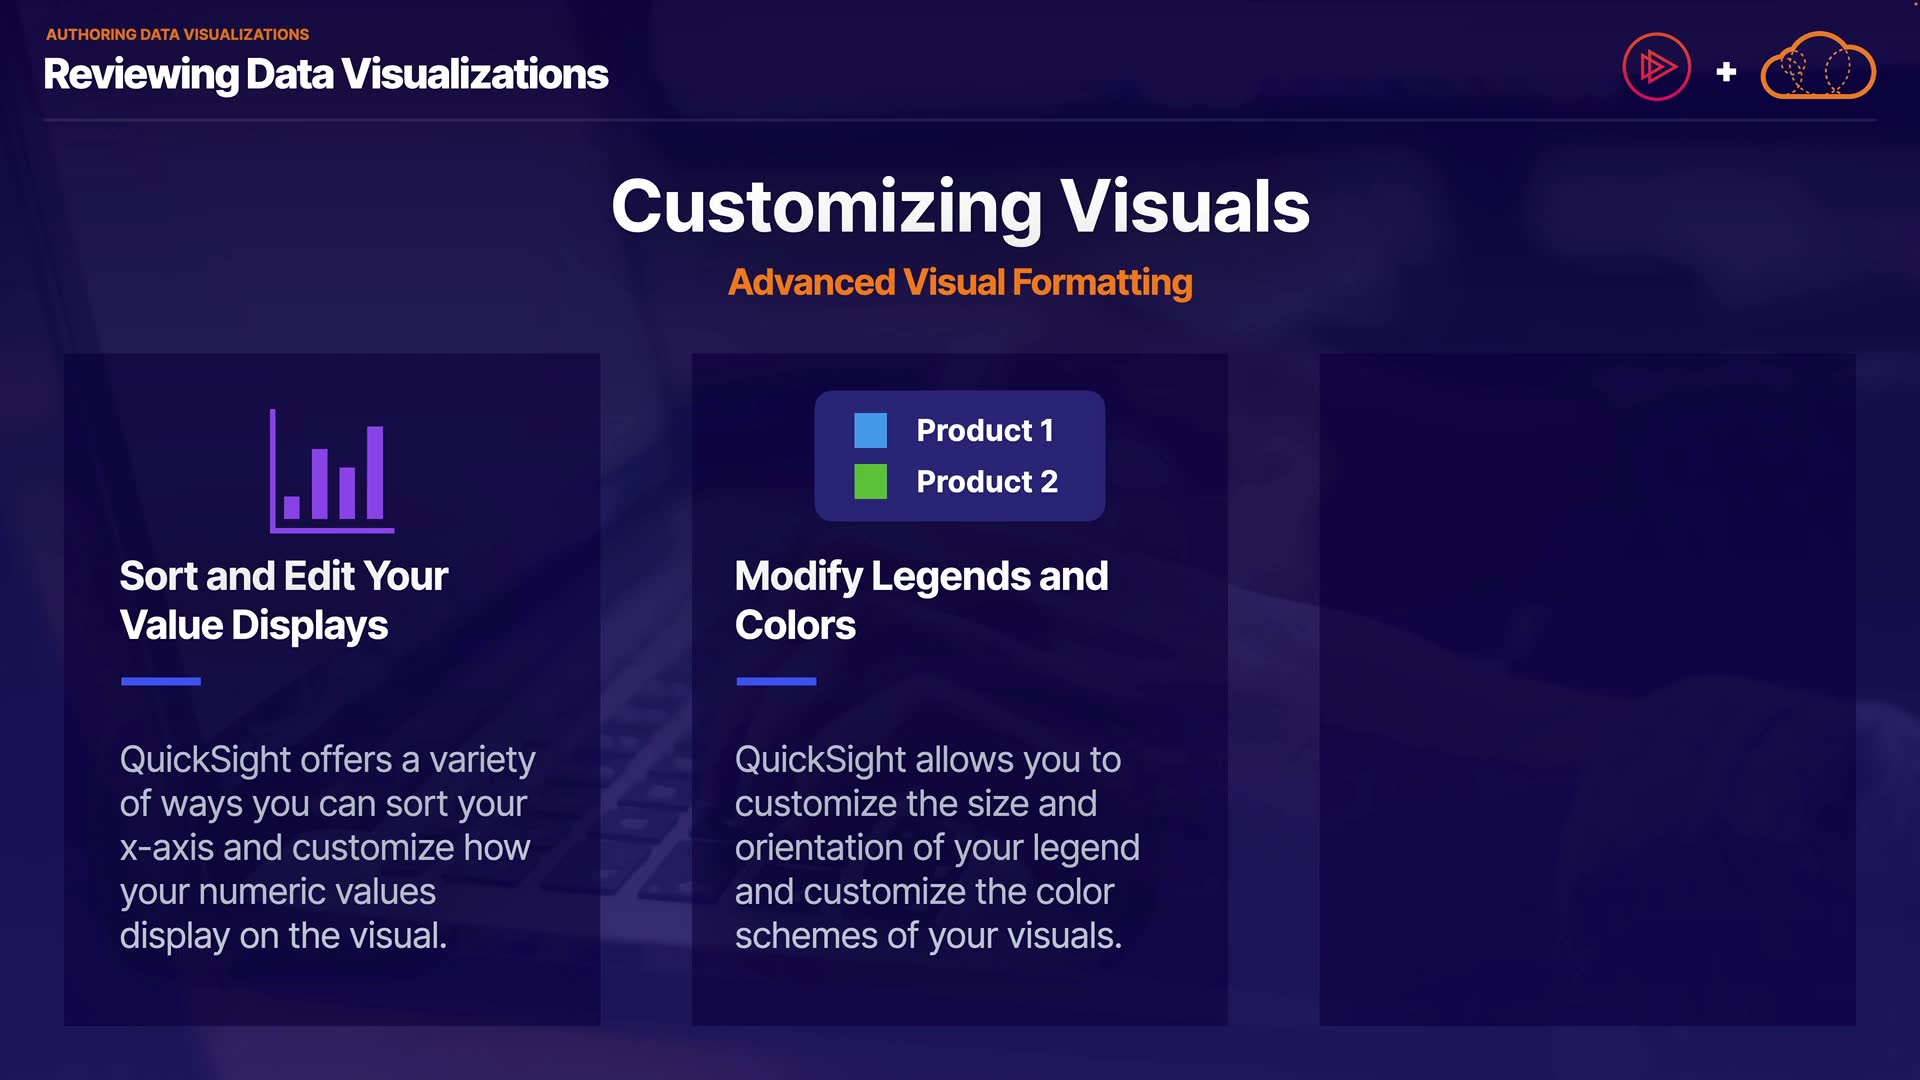Click the legend box background beside Product labels

point(1081,455)
